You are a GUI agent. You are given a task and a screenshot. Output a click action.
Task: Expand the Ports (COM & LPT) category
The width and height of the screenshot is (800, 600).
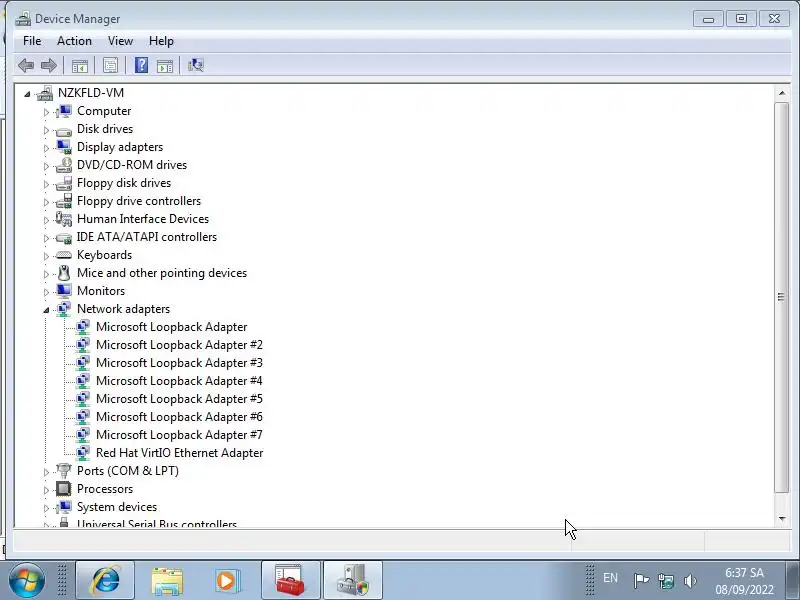[46, 472]
